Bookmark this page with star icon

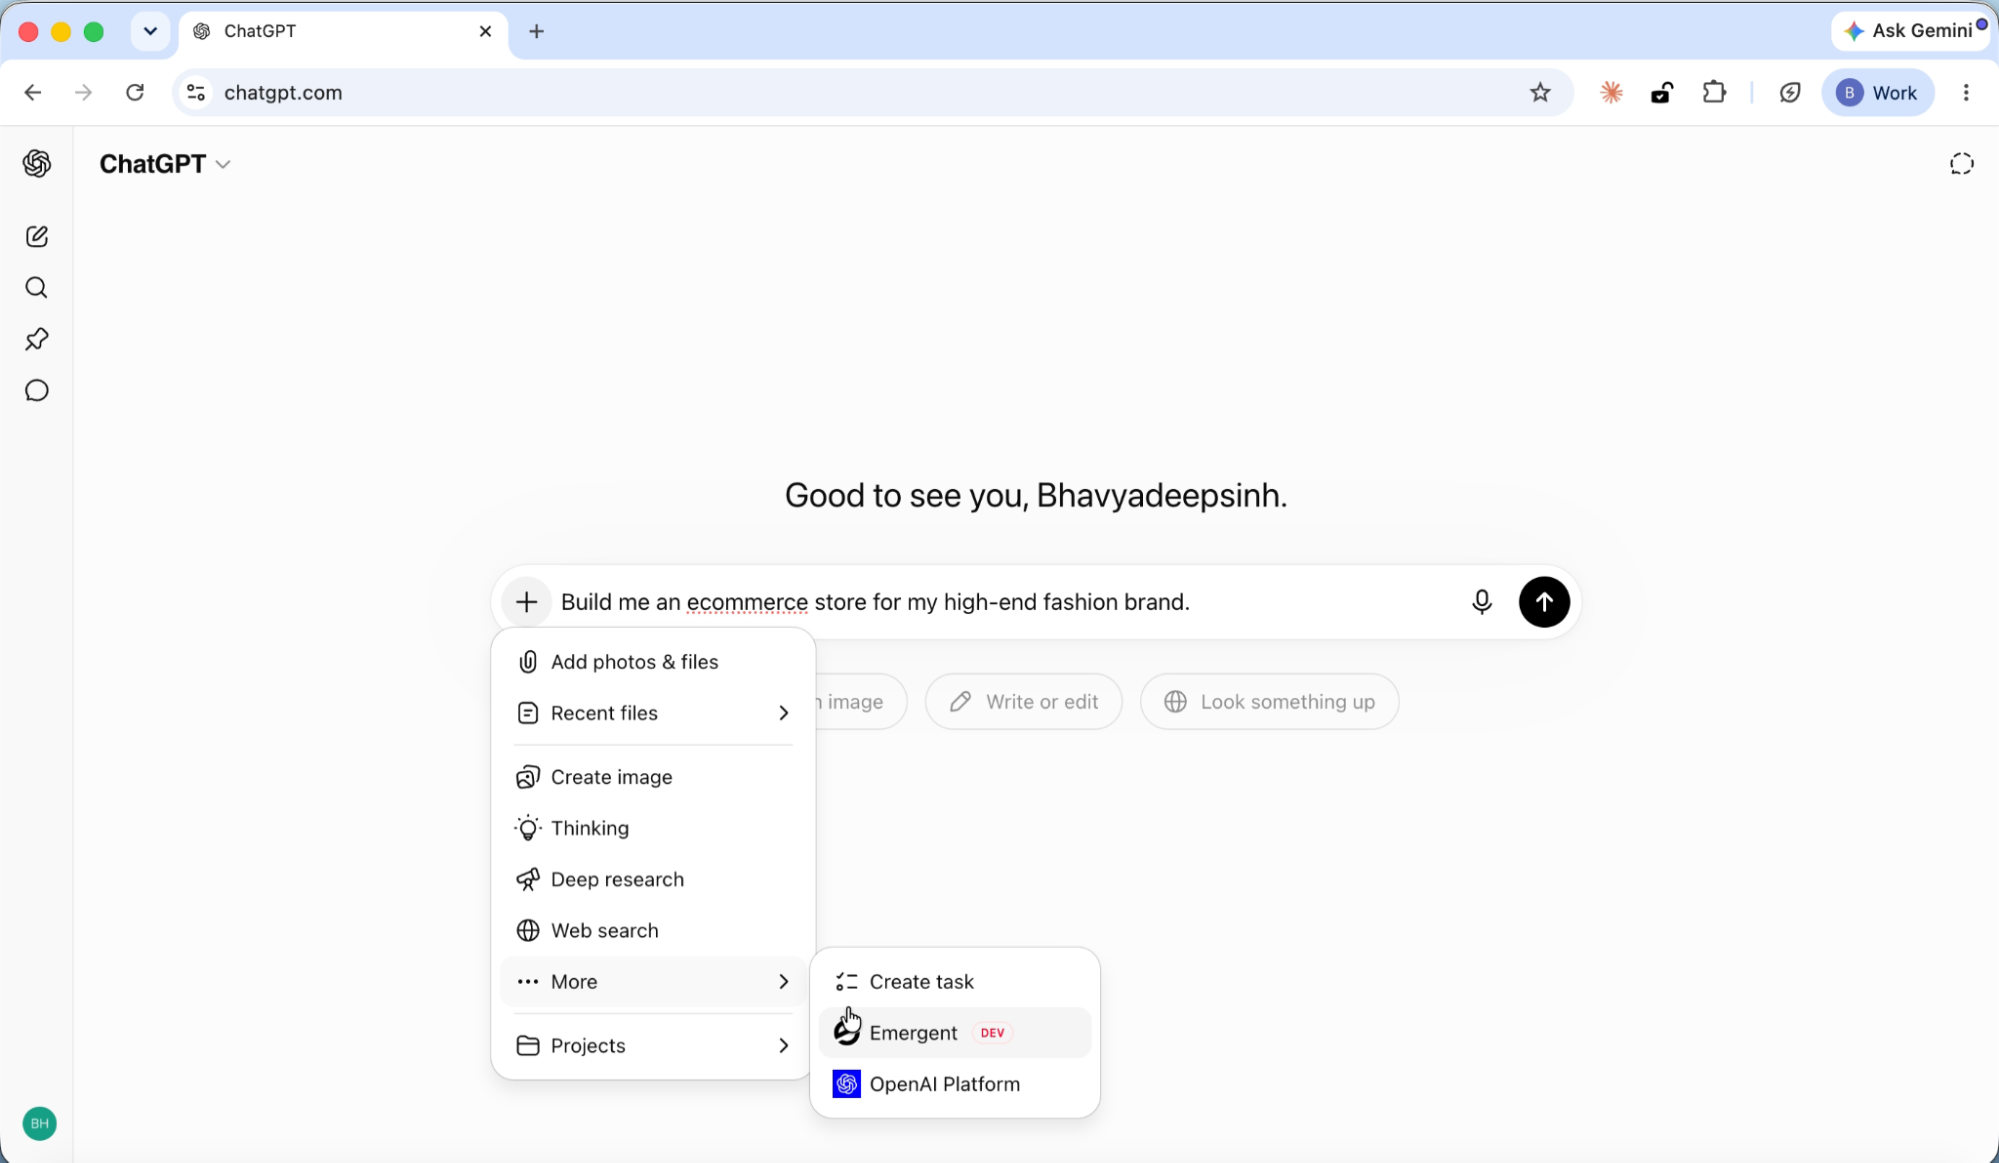[x=1540, y=92]
